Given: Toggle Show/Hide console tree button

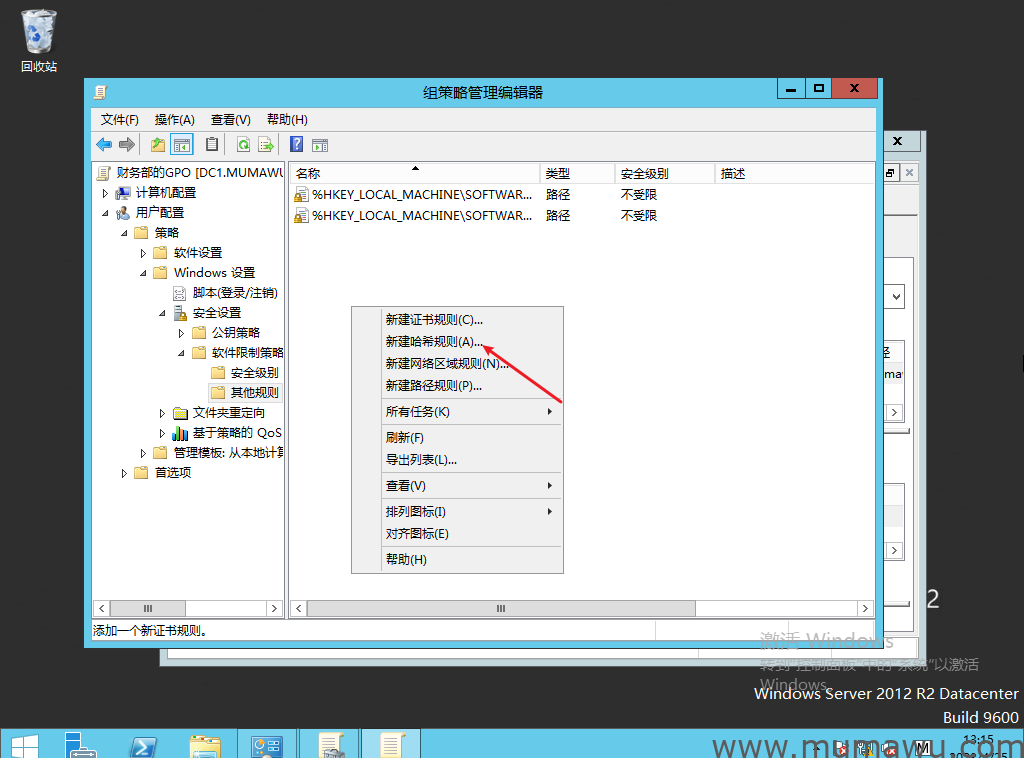Looking at the screenshot, I should pos(181,144).
